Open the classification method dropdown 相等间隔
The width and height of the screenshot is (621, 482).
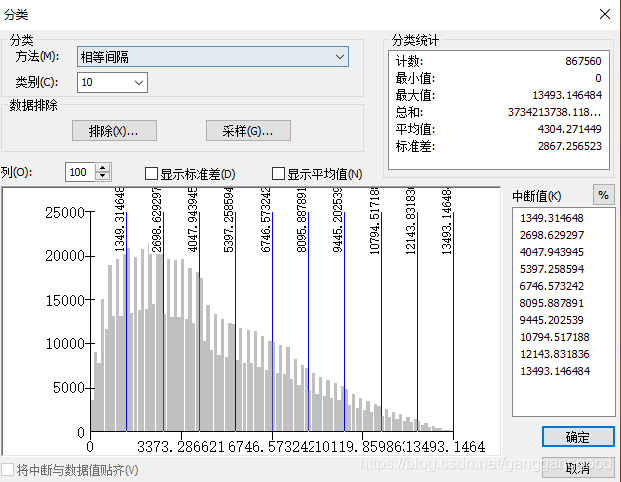pyautogui.click(x=213, y=57)
